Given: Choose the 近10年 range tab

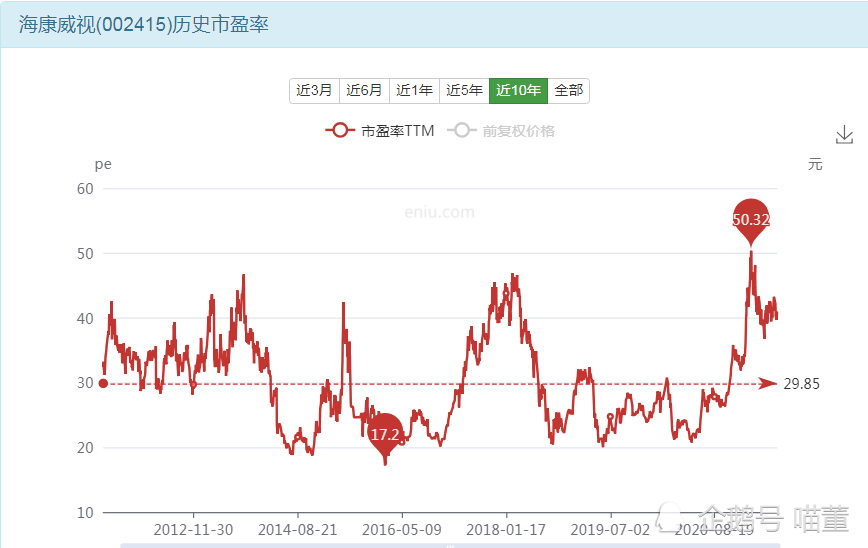Looking at the screenshot, I should click(518, 91).
